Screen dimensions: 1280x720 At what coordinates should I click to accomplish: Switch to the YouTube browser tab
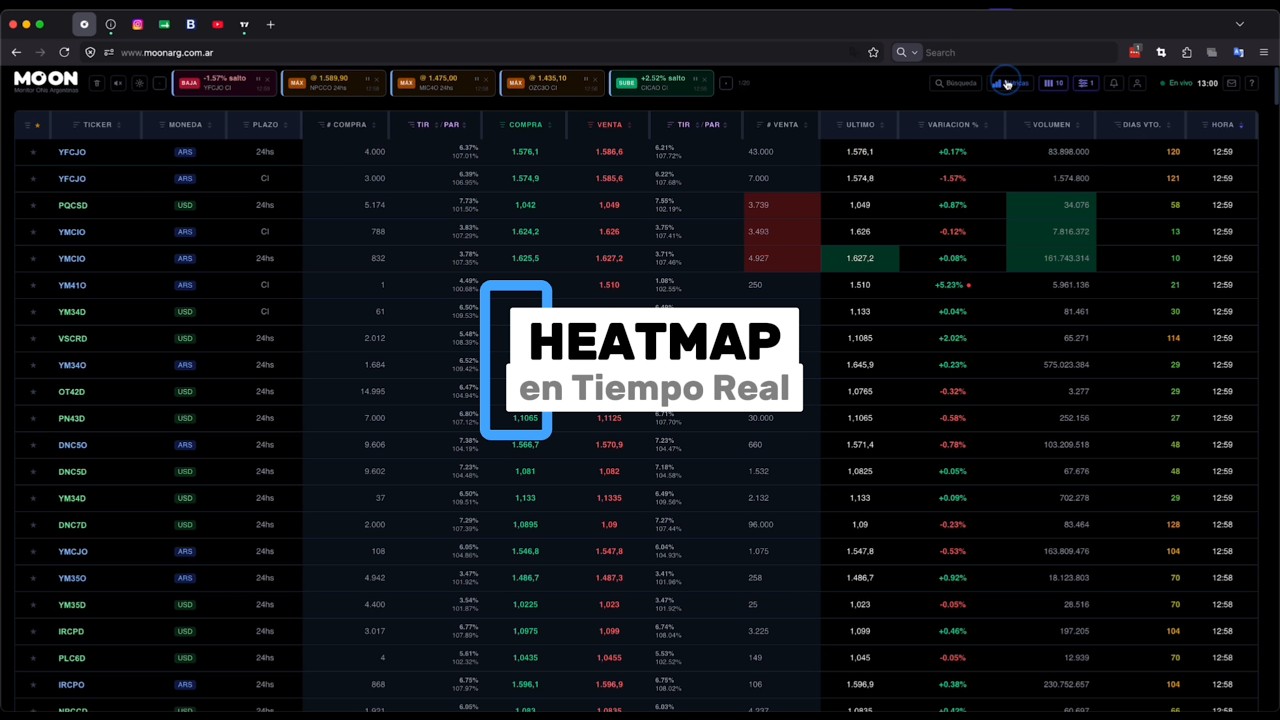pos(217,24)
